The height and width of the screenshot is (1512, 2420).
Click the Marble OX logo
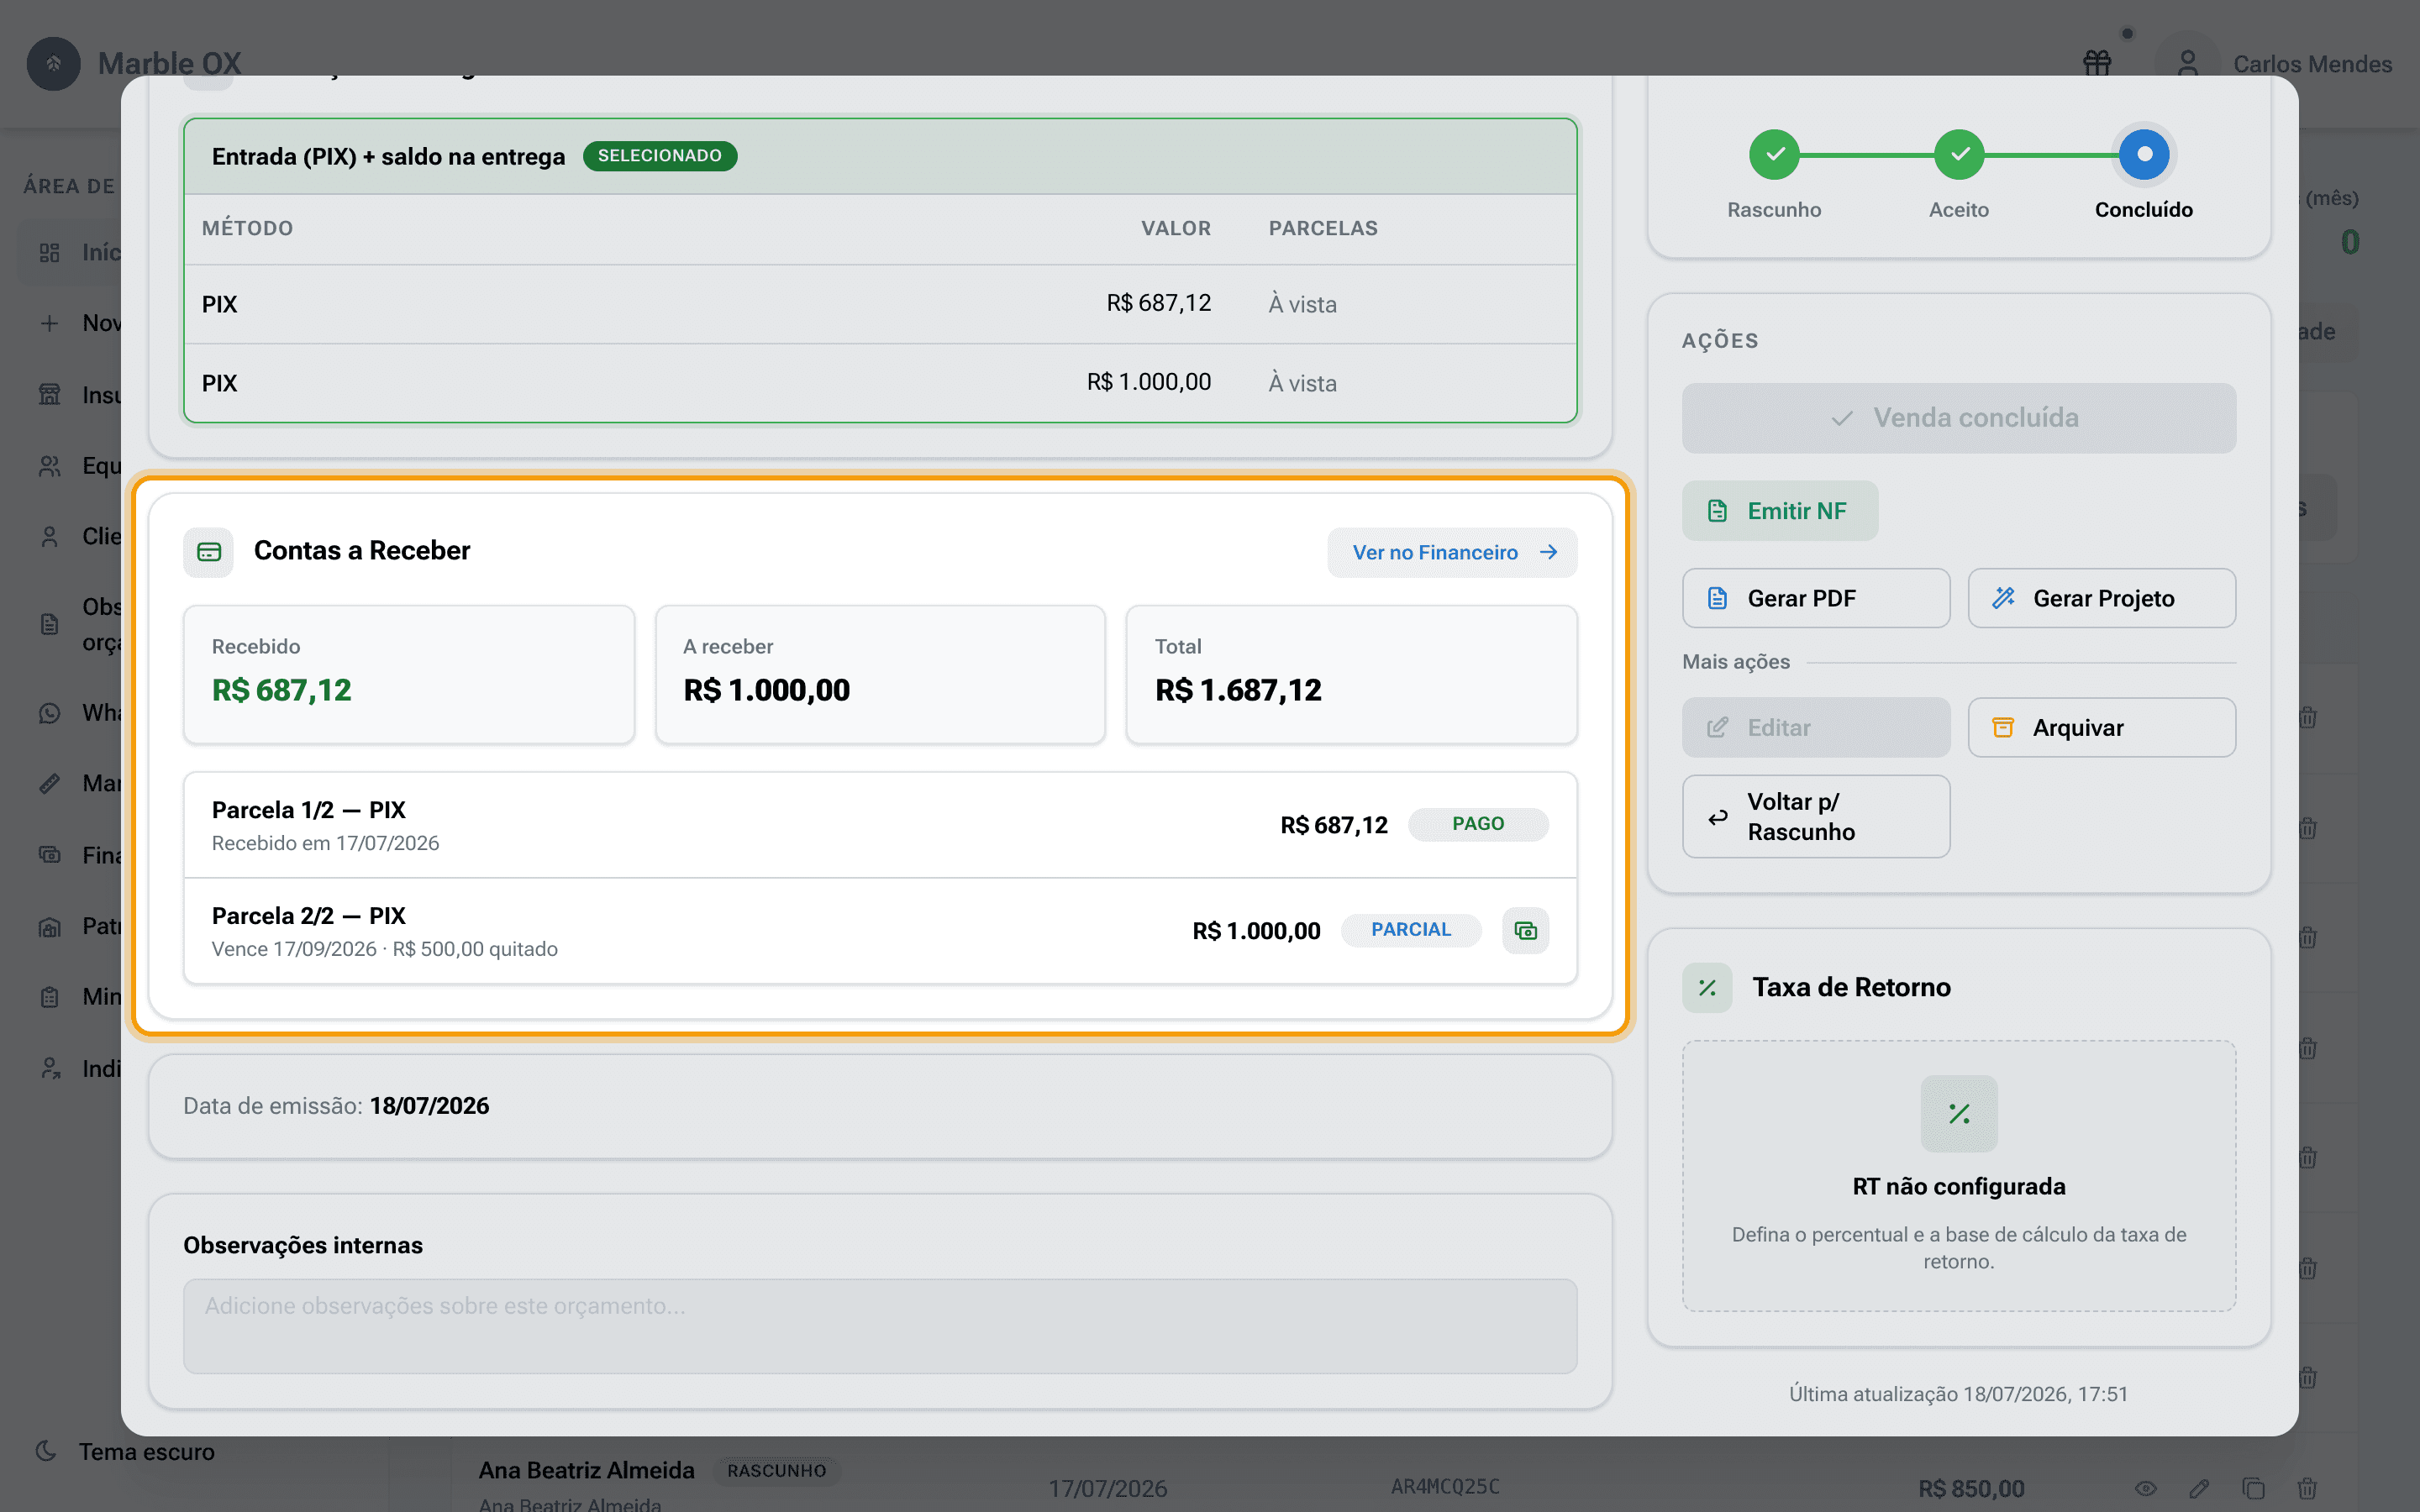click(x=53, y=63)
